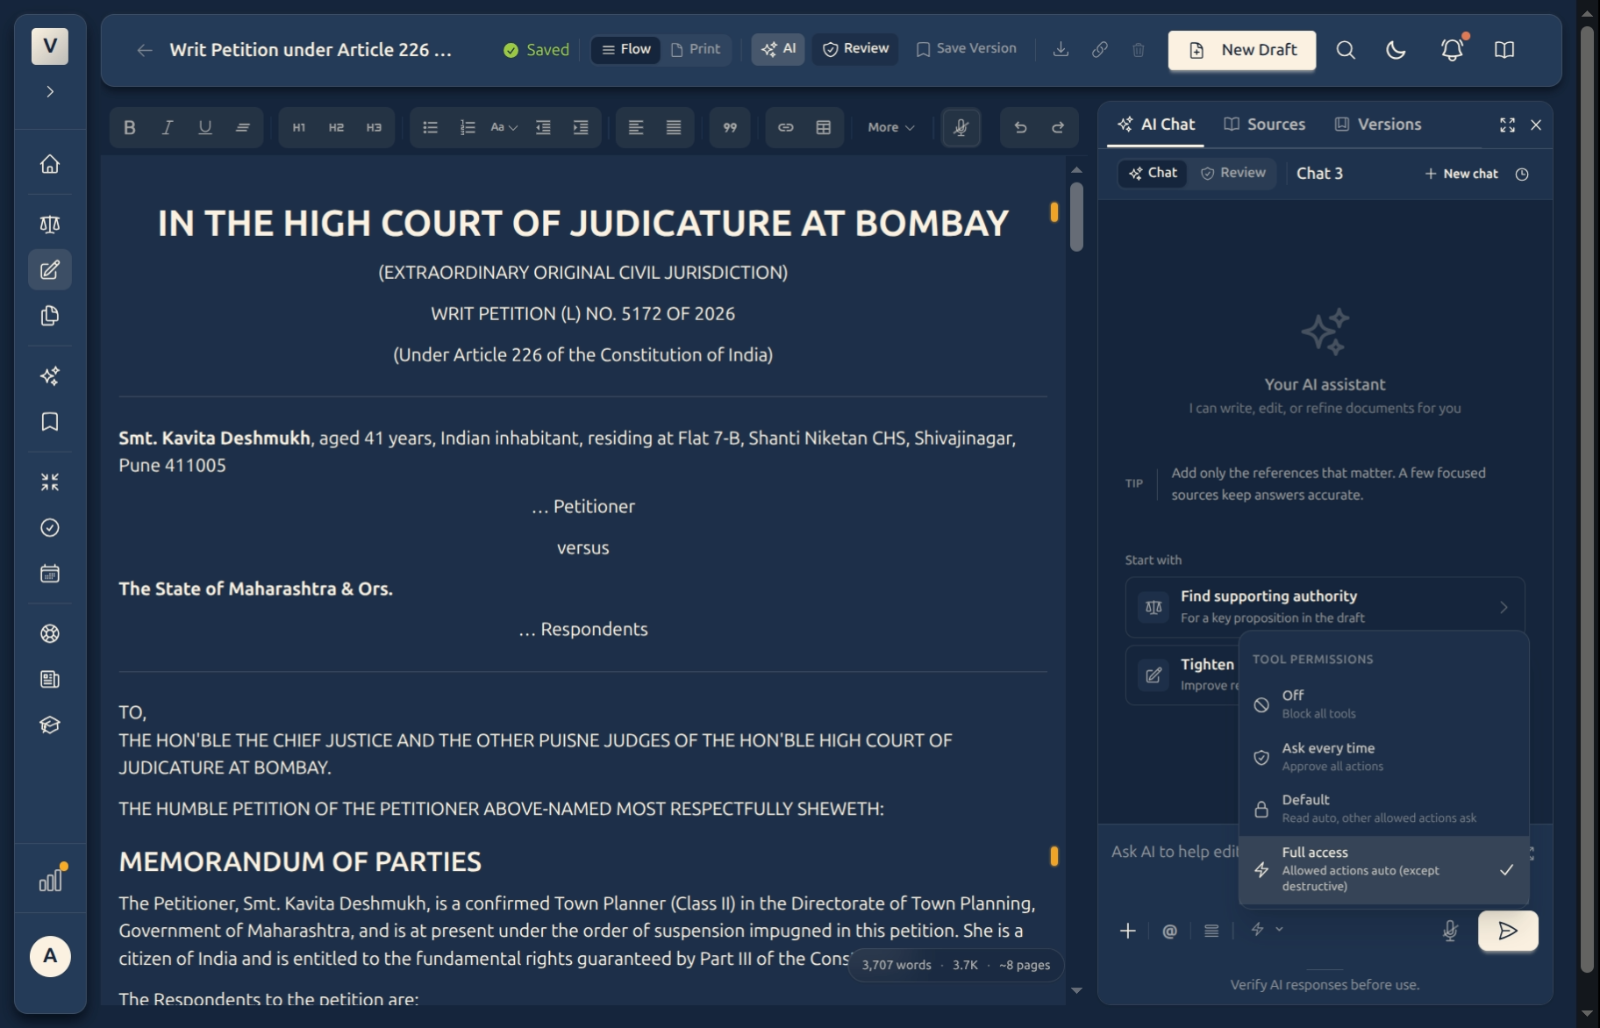Image resolution: width=1600 pixels, height=1028 pixels.
Task: Switch to the Sources tab
Action: coord(1265,124)
